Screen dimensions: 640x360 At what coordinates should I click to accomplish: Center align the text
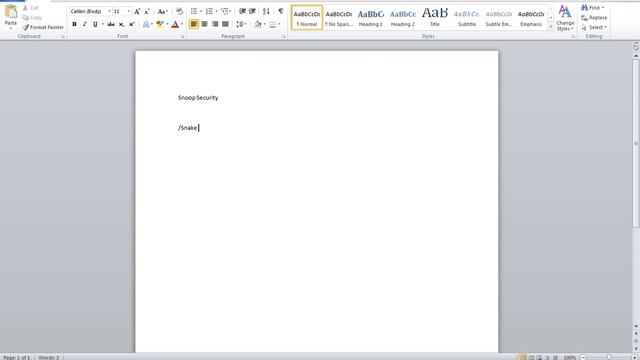click(204, 24)
